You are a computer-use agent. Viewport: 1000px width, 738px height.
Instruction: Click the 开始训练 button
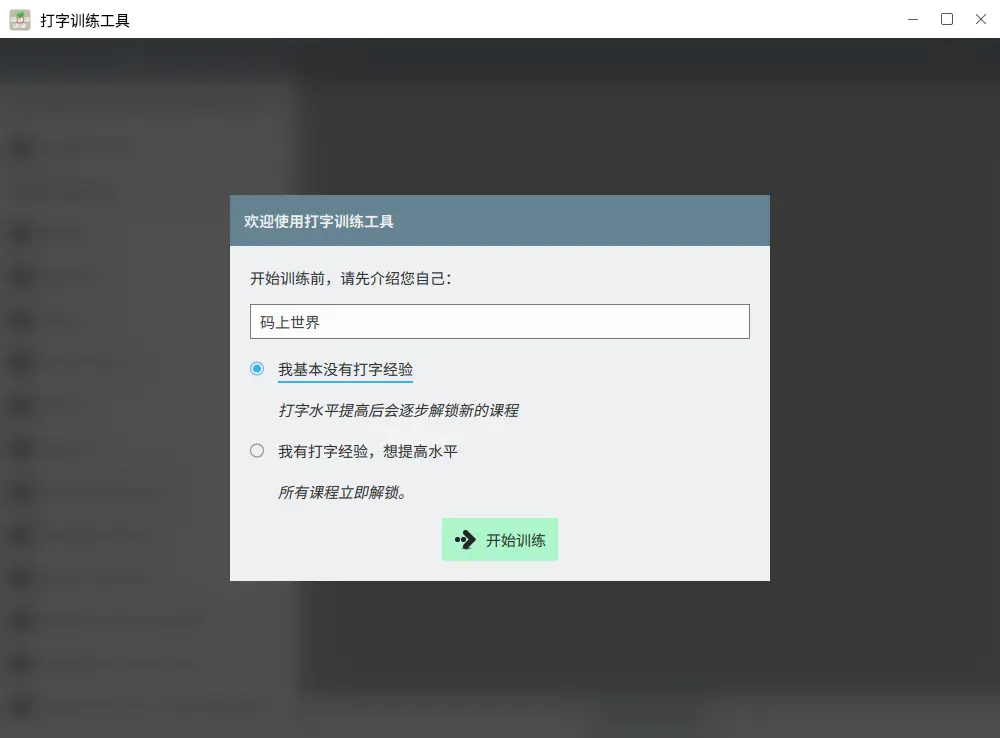click(x=500, y=540)
